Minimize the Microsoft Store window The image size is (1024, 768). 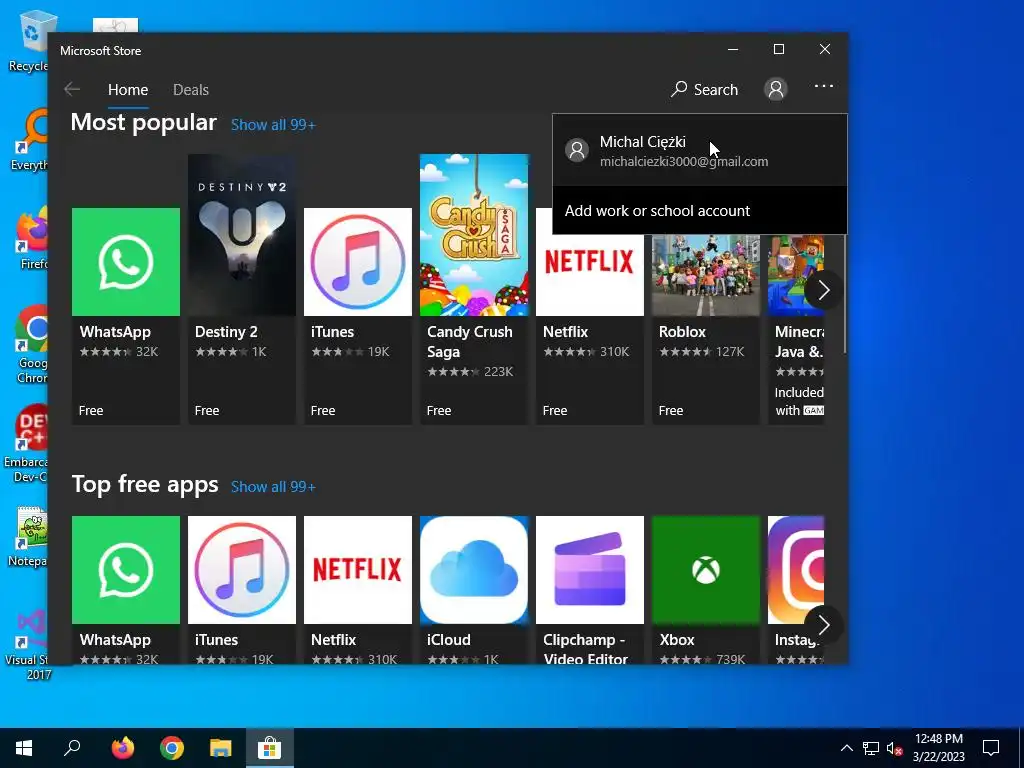pos(733,50)
